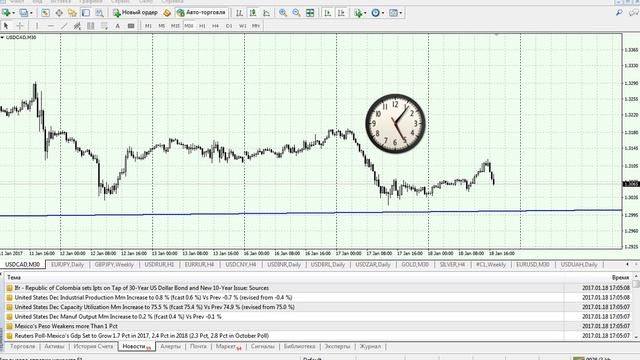The image size is (640, 360).
Task: Open news 'Mexico's Peso Weakens more Than 1 Pct'
Action: tap(66, 326)
